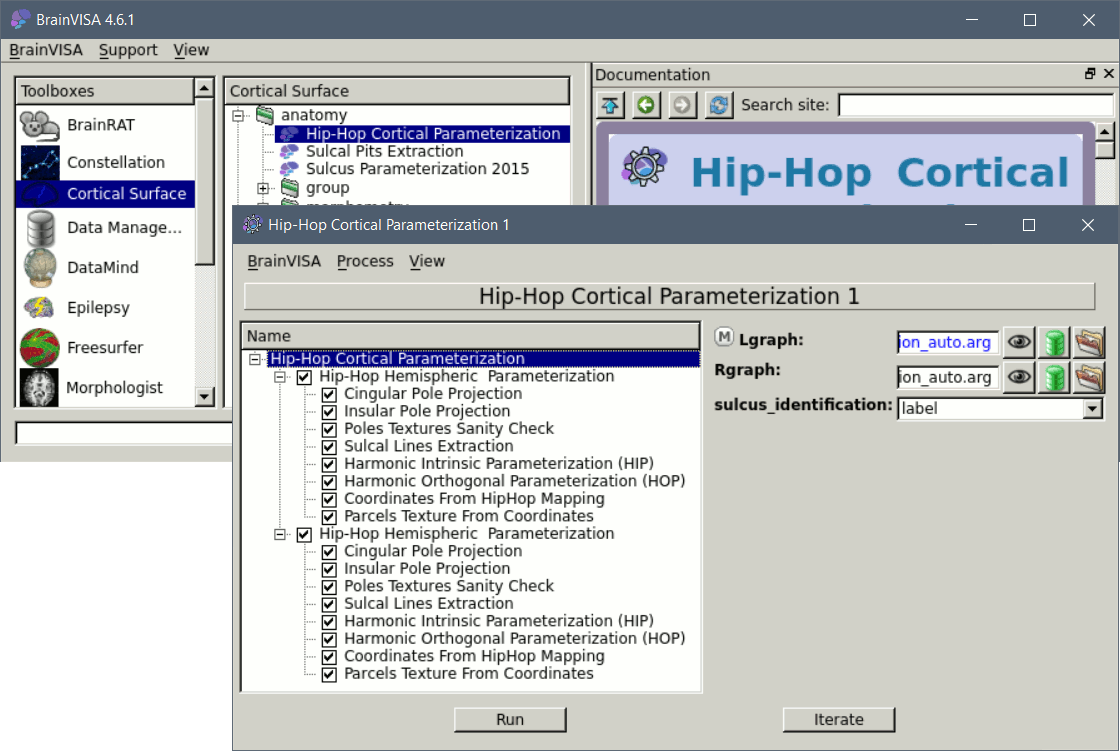
Task: Collapse the anatomy folder in the tree
Action: (238, 116)
